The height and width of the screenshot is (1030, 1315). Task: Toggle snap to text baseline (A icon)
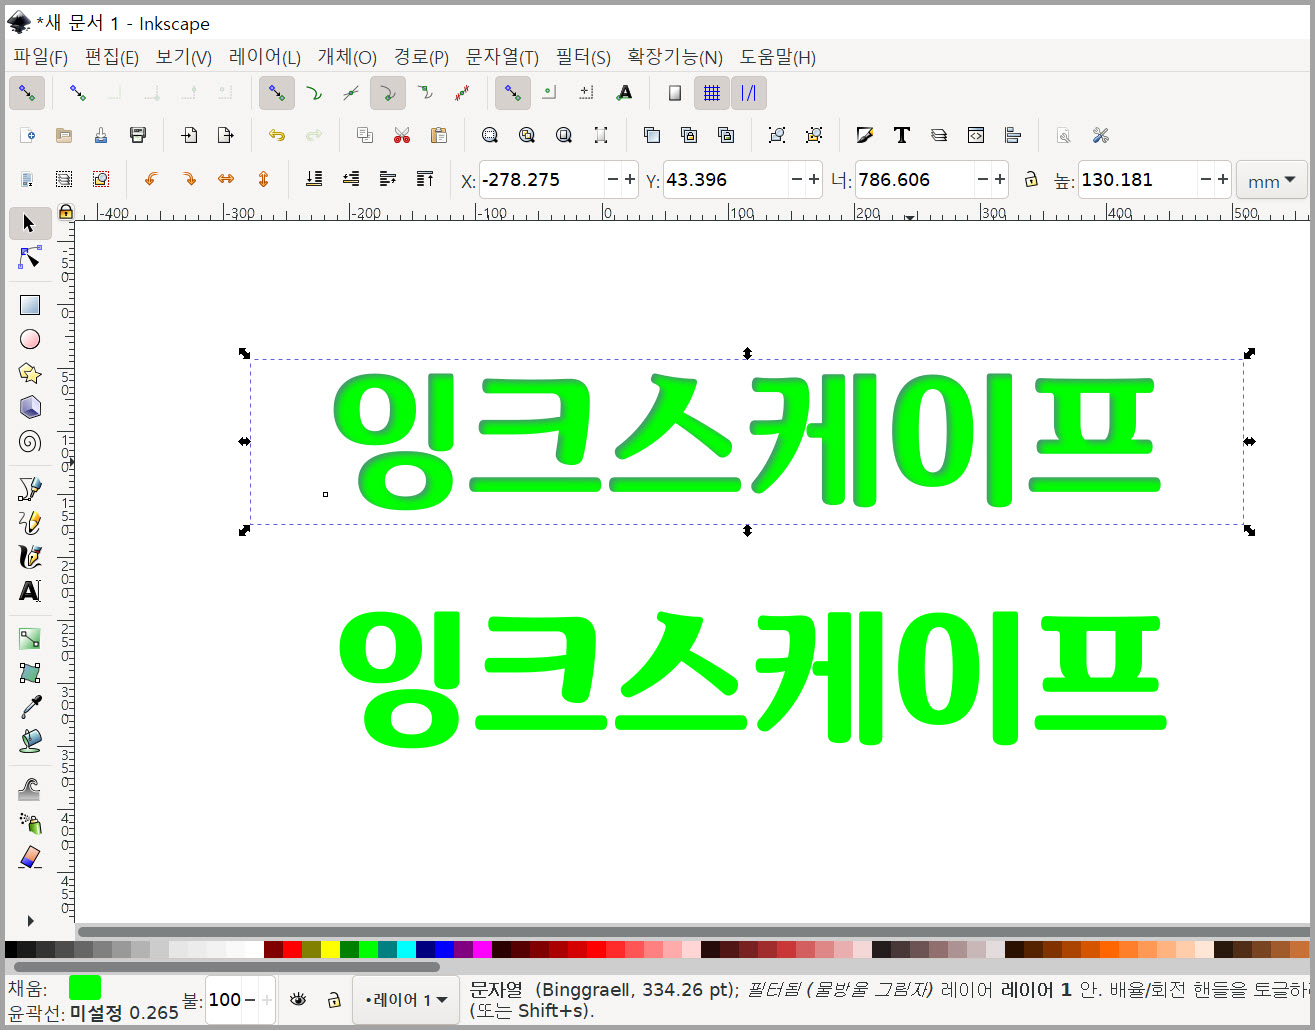tap(624, 93)
